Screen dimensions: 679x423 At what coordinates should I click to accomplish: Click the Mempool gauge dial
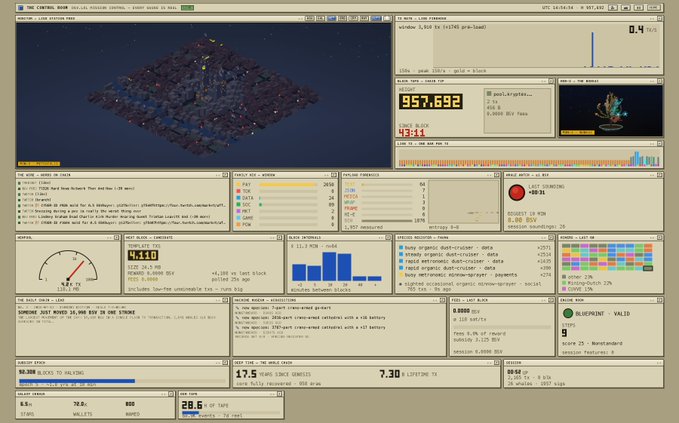[68, 266]
